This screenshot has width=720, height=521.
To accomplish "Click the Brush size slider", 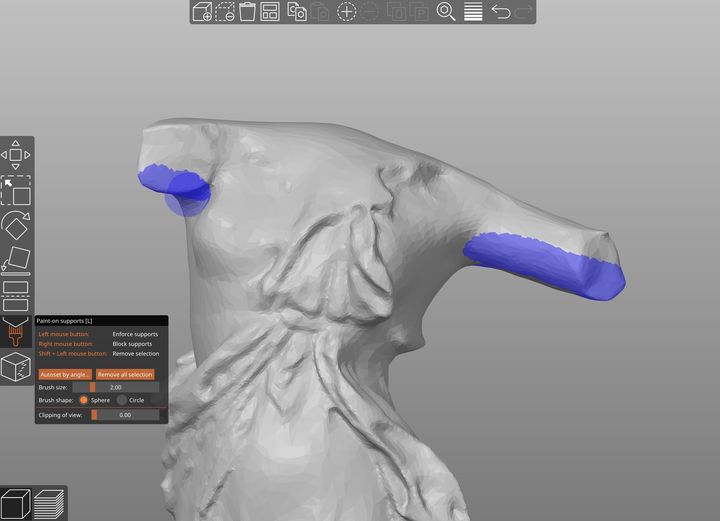I will tap(115, 387).
